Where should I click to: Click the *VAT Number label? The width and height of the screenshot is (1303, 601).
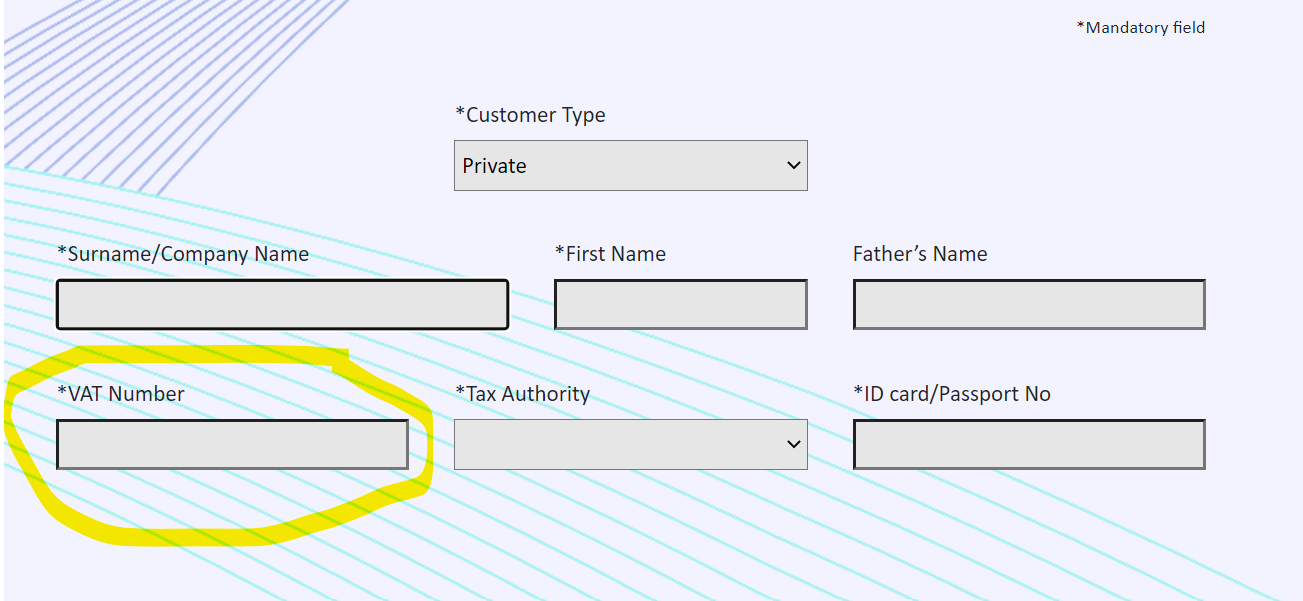121,394
